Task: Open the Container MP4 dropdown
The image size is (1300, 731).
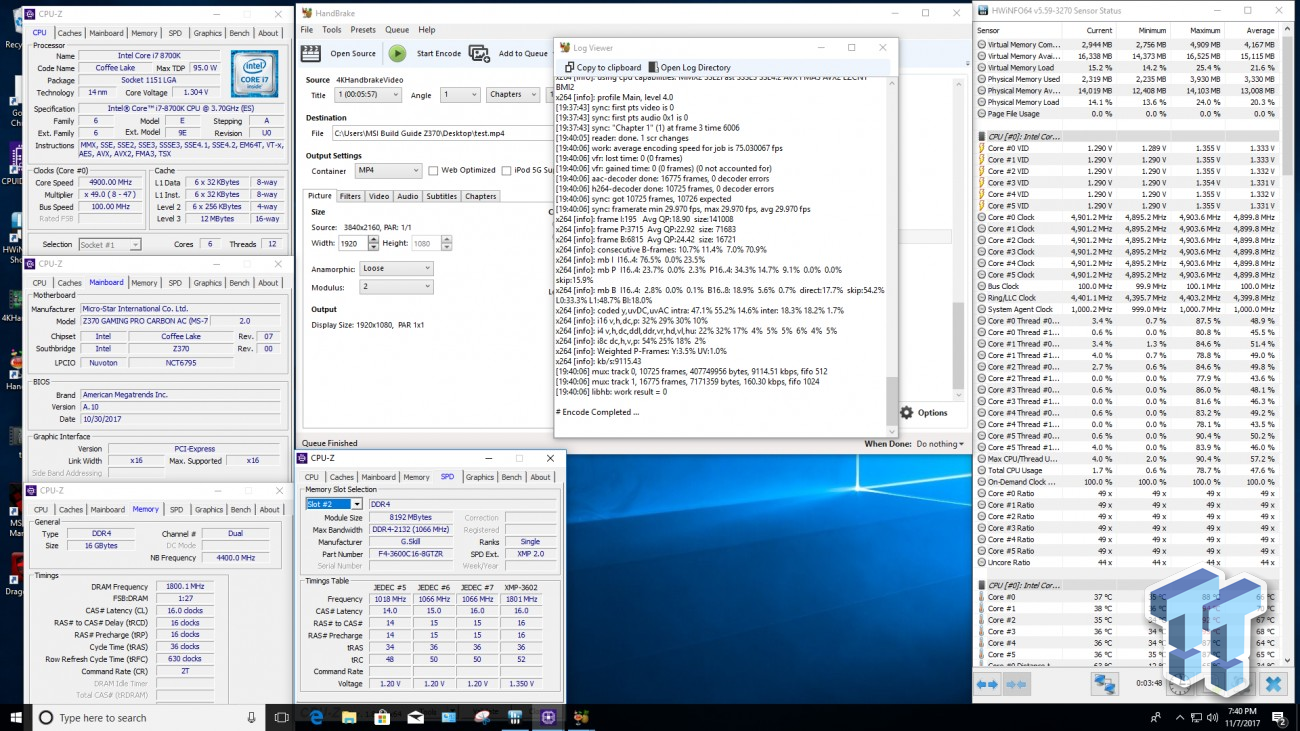Action: pyautogui.click(x=388, y=171)
